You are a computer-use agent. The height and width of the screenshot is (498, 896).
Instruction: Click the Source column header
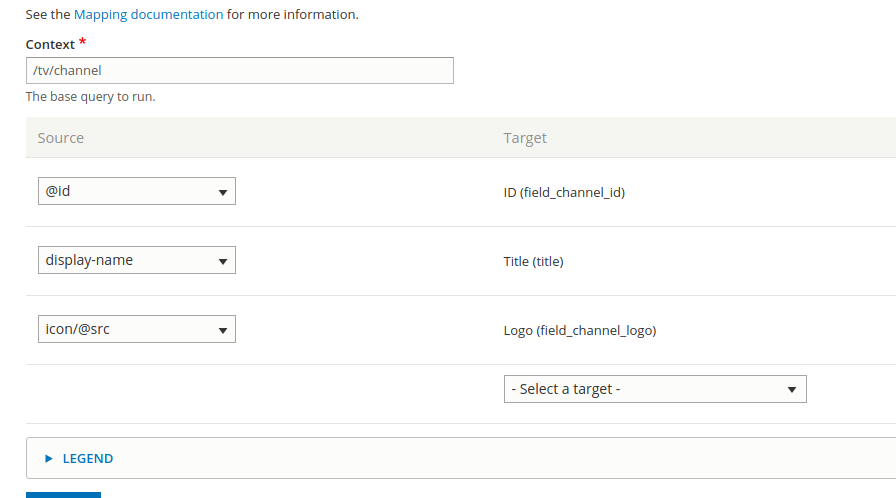click(61, 138)
